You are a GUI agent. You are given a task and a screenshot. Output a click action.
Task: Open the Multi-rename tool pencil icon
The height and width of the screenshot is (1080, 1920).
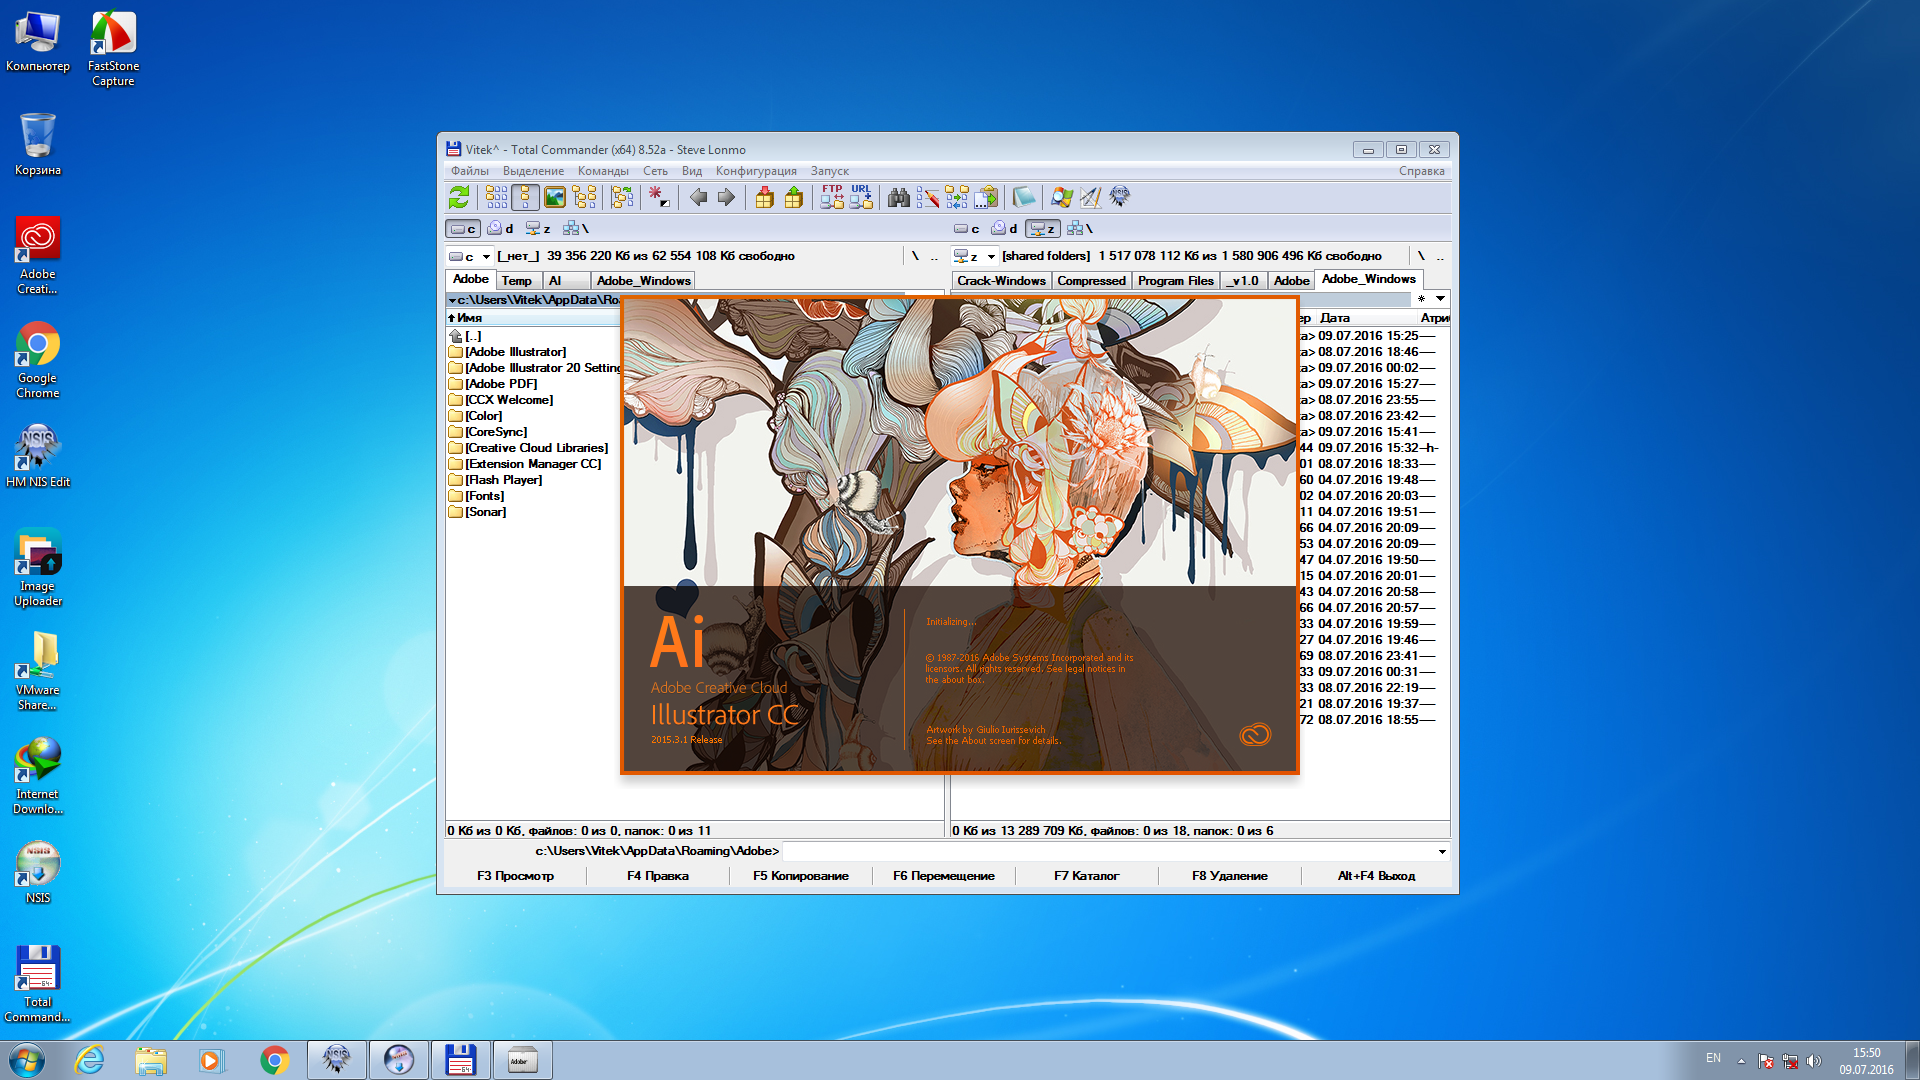(x=928, y=197)
